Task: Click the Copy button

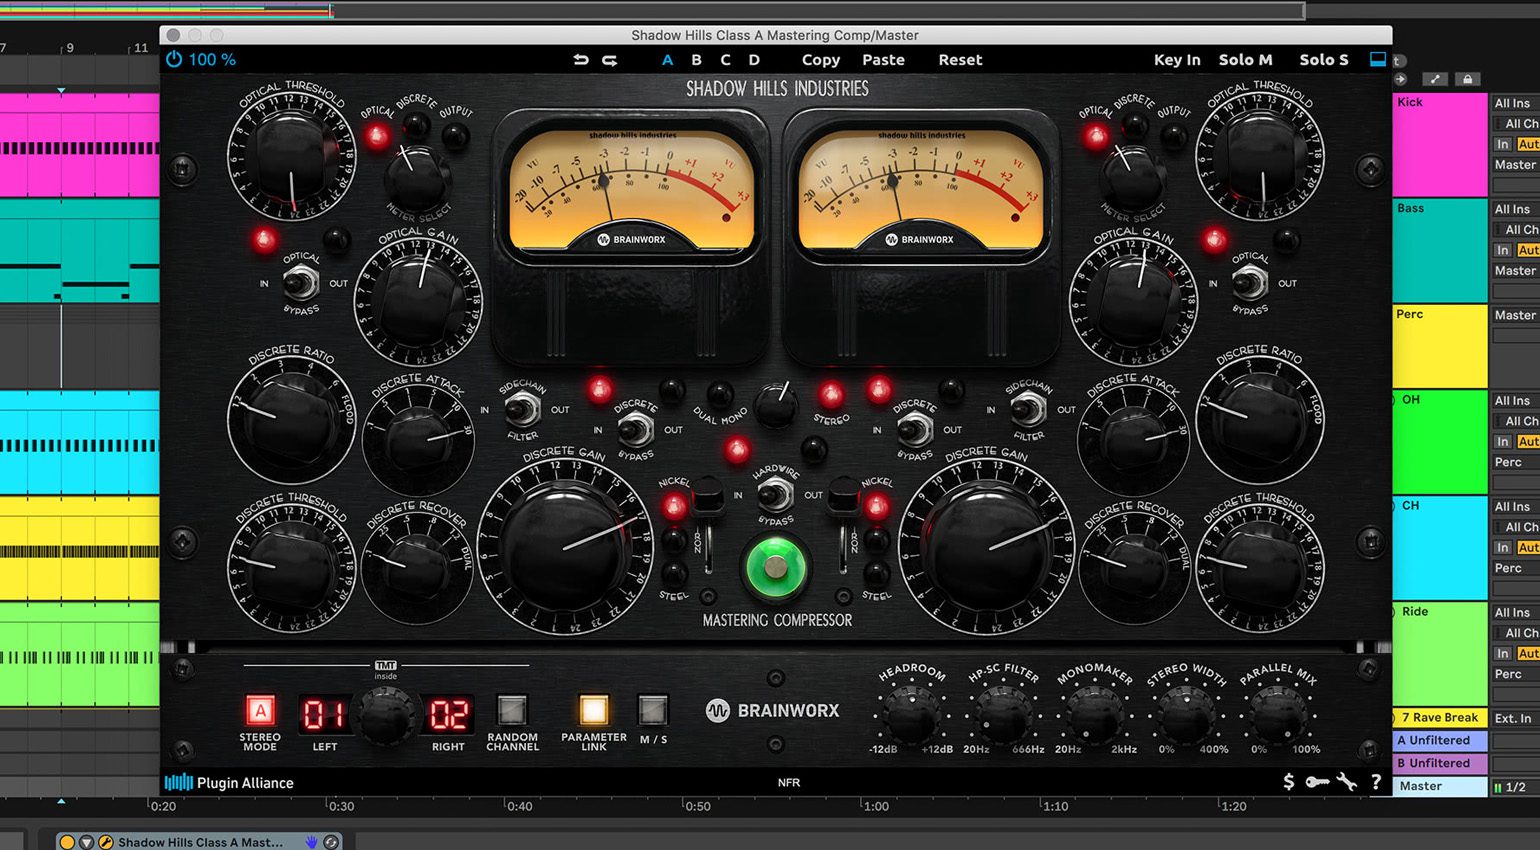Action: pos(821,60)
